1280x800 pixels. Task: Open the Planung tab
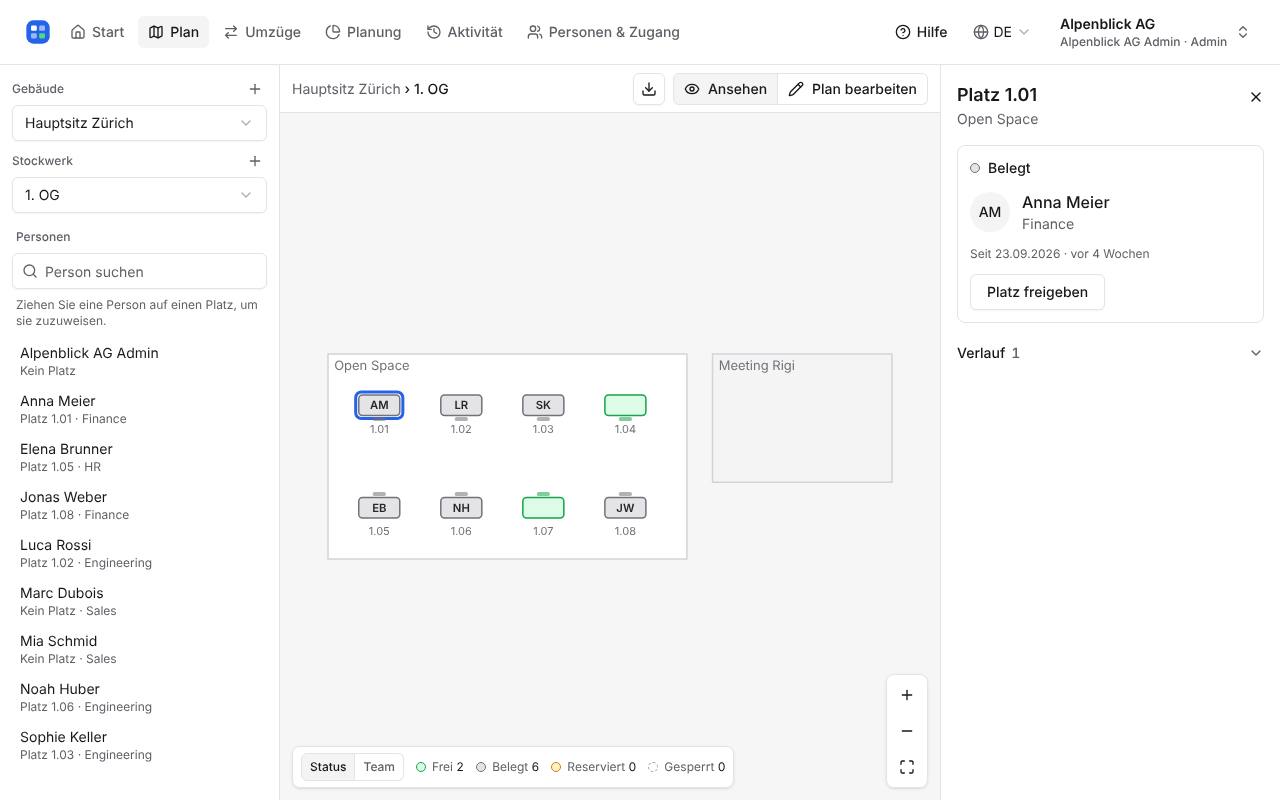tap(363, 32)
